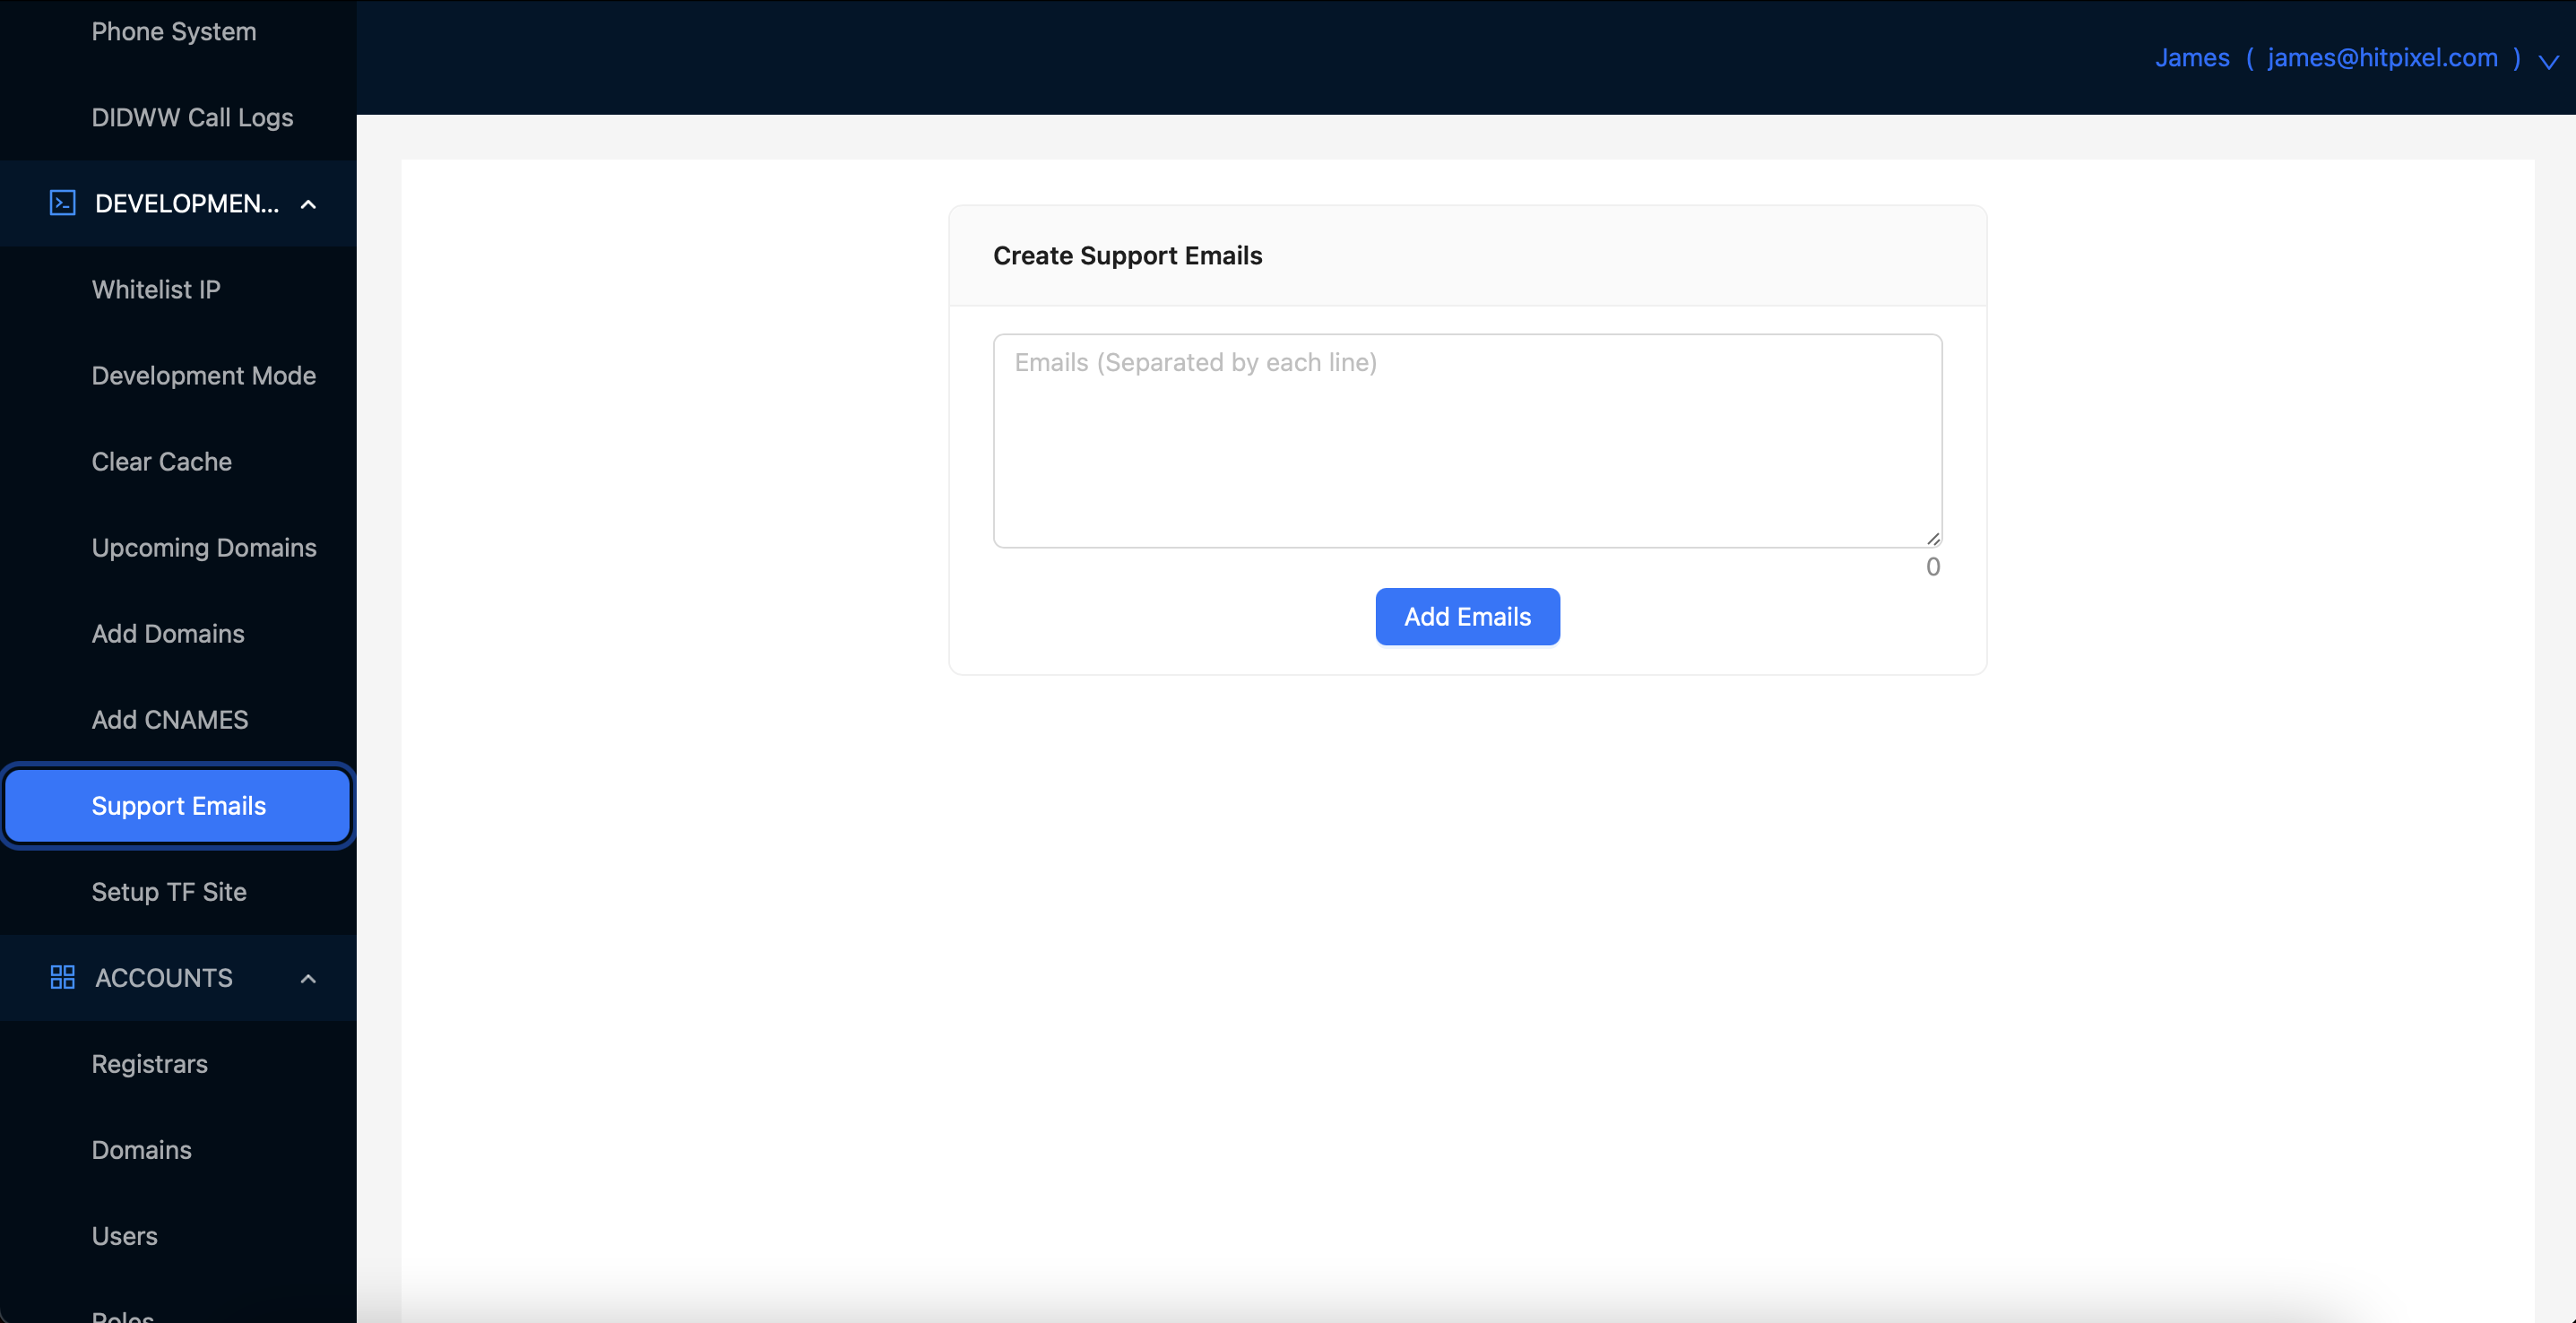Select the Domains tree item
The height and width of the screenshot is (1323, 2576).
tap(142, 1149)
